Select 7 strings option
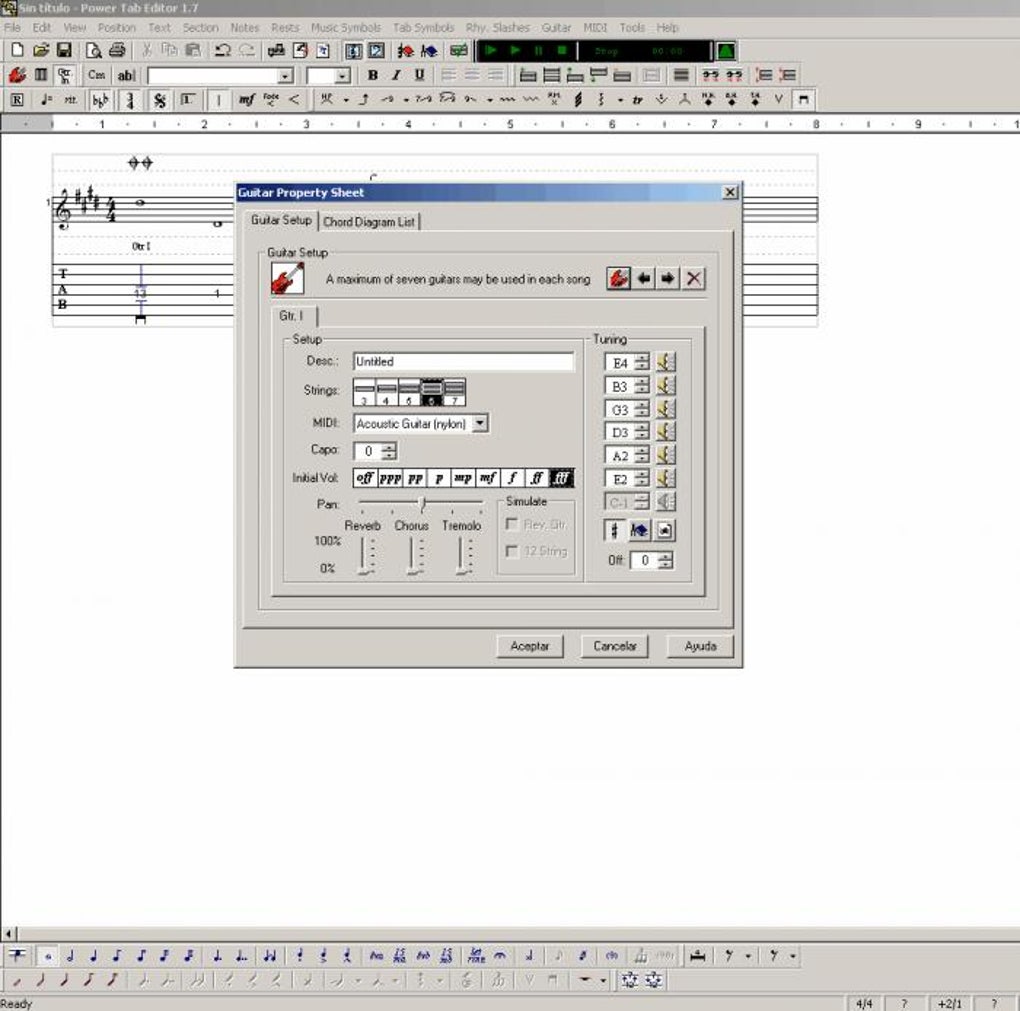The image size is (1020, 1011). click(x=454, y=392)
